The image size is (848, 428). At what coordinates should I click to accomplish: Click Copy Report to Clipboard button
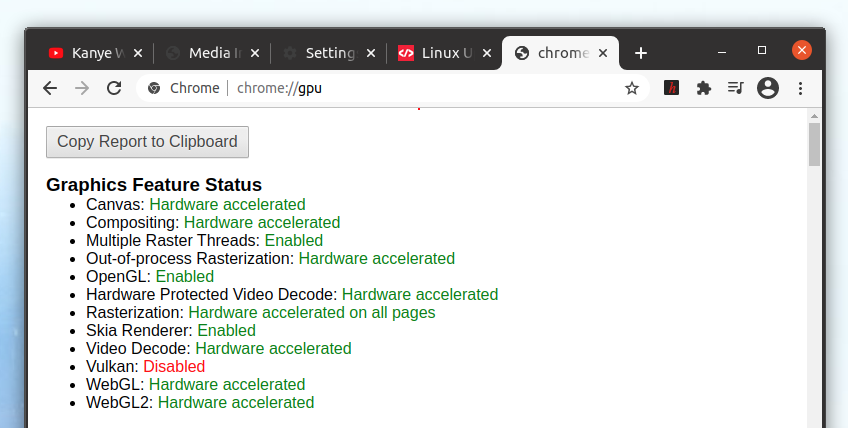tap(147, 142)
